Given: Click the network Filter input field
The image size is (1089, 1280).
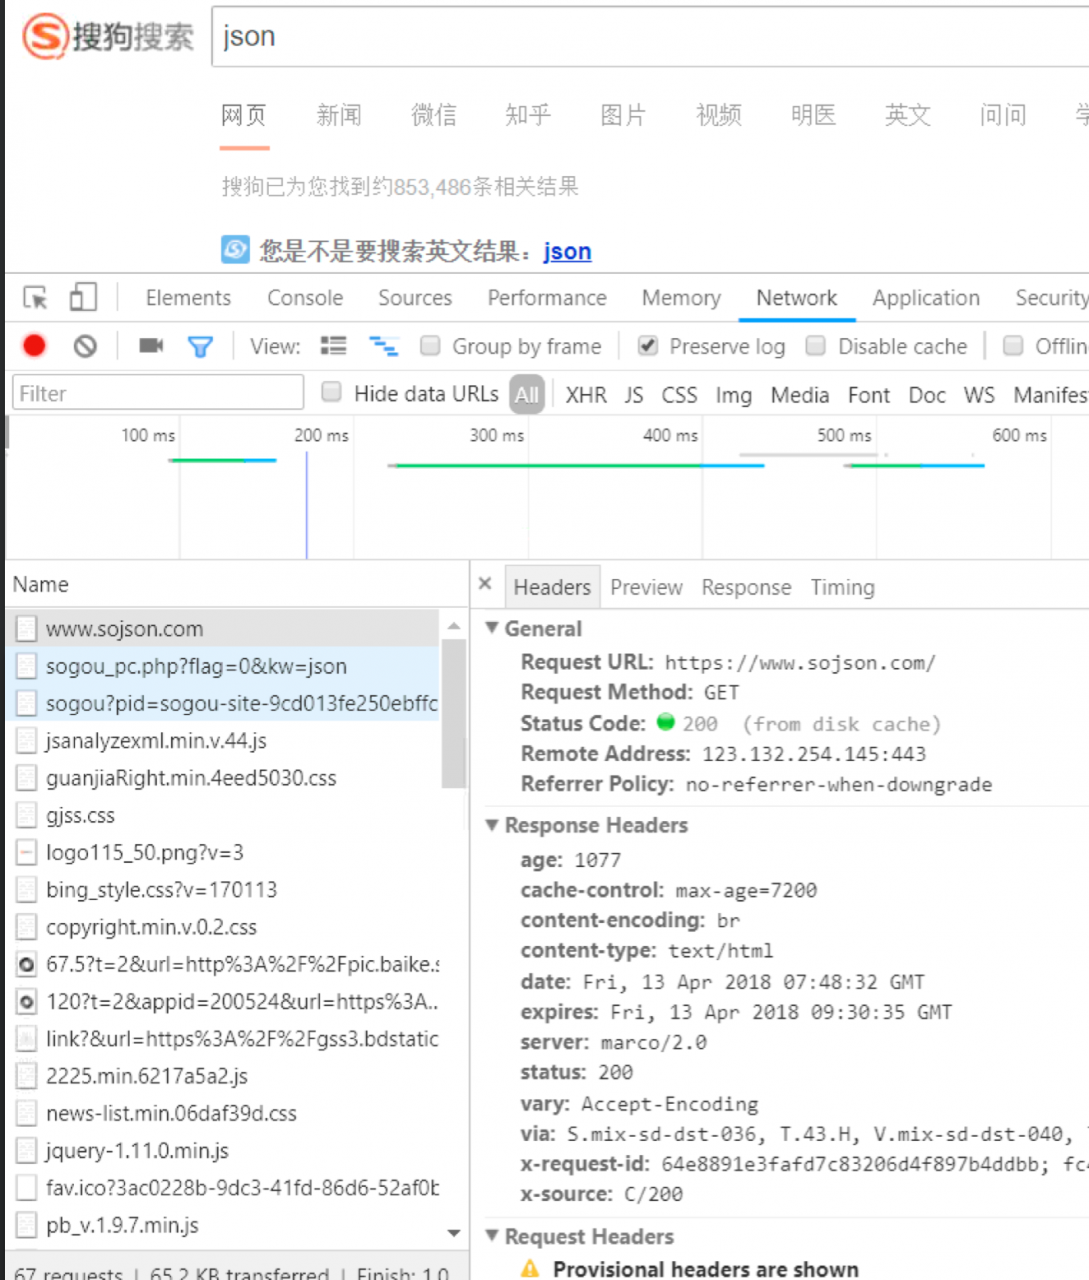Looking at the screenshot, I should click(158, 393).
